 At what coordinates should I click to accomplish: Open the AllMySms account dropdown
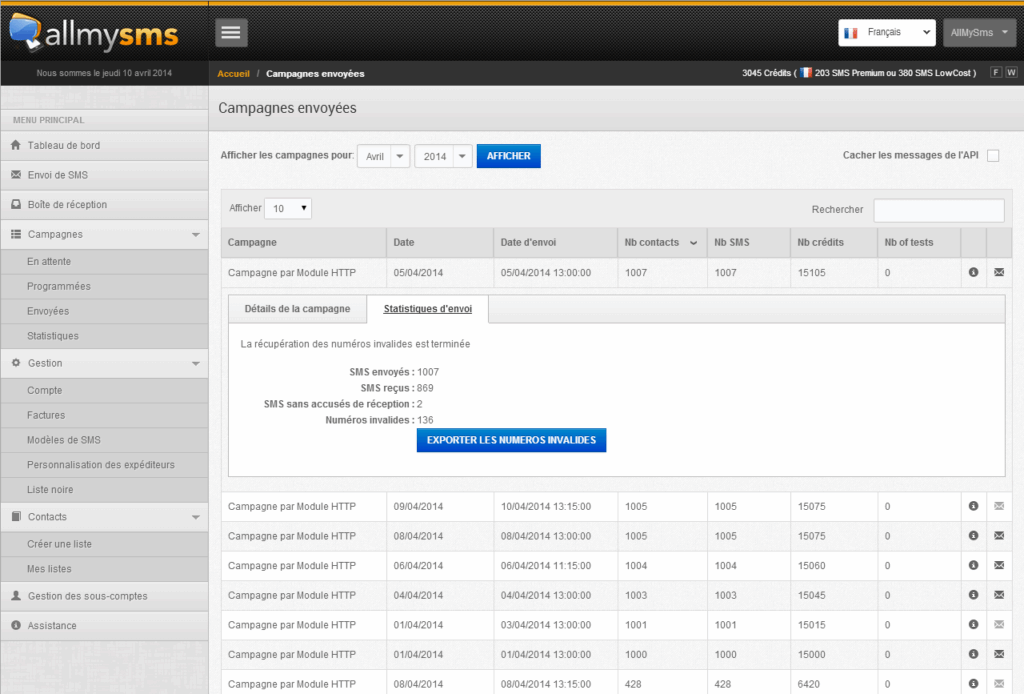979,33
